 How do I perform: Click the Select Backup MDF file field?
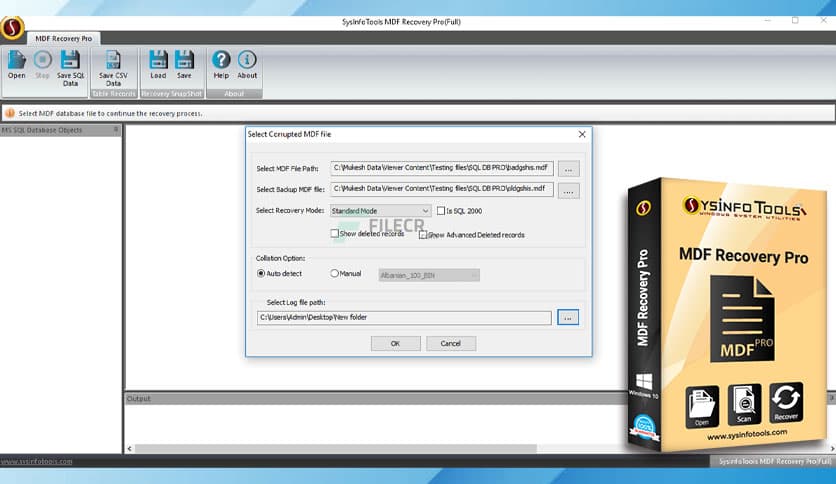coord(441,189)
